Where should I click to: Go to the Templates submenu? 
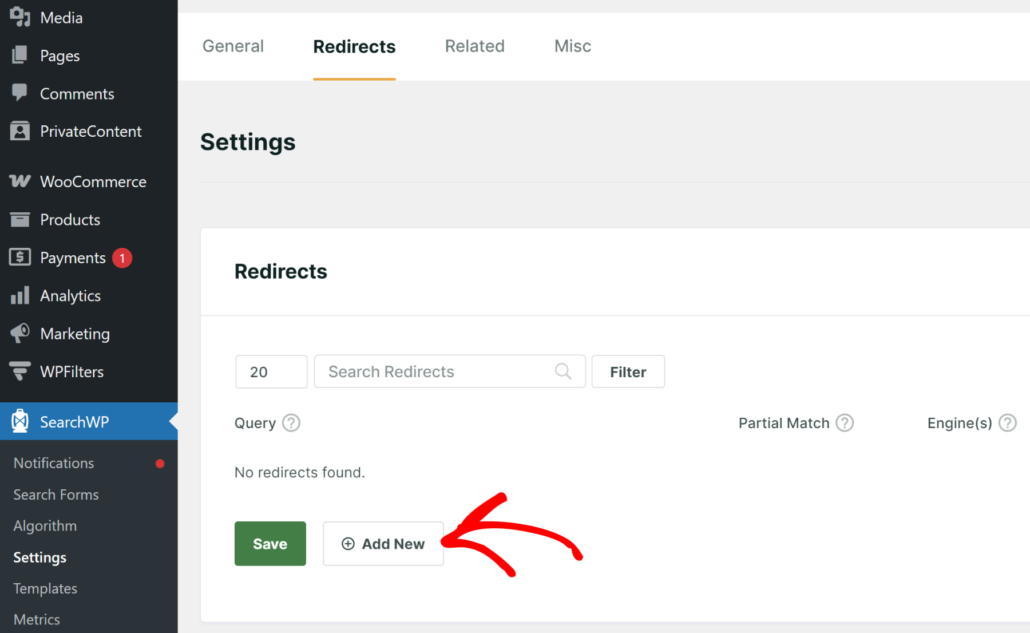pyautogui.click(x=45, y=588)
